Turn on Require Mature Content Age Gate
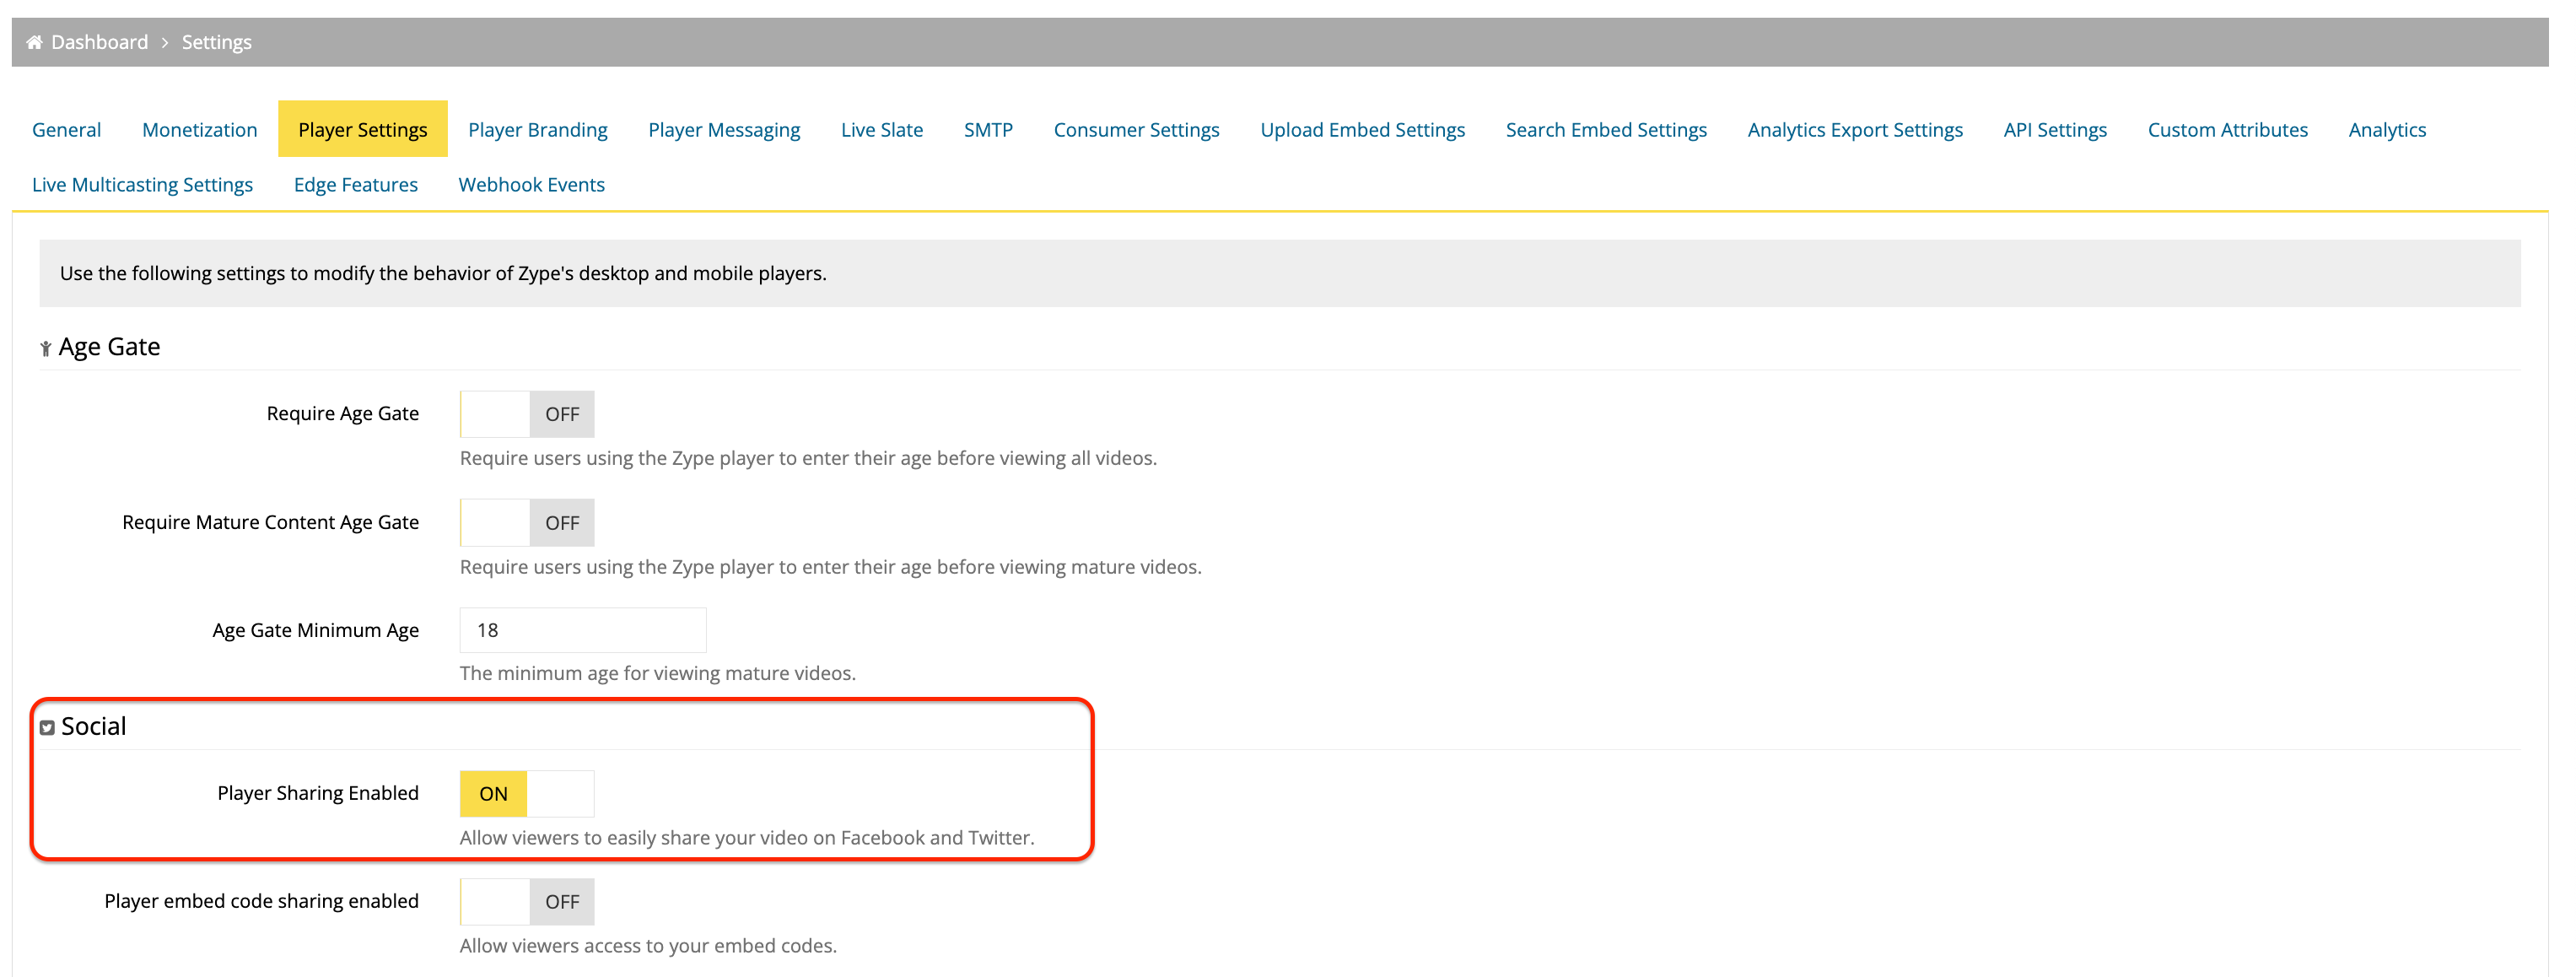 (526, 522)
